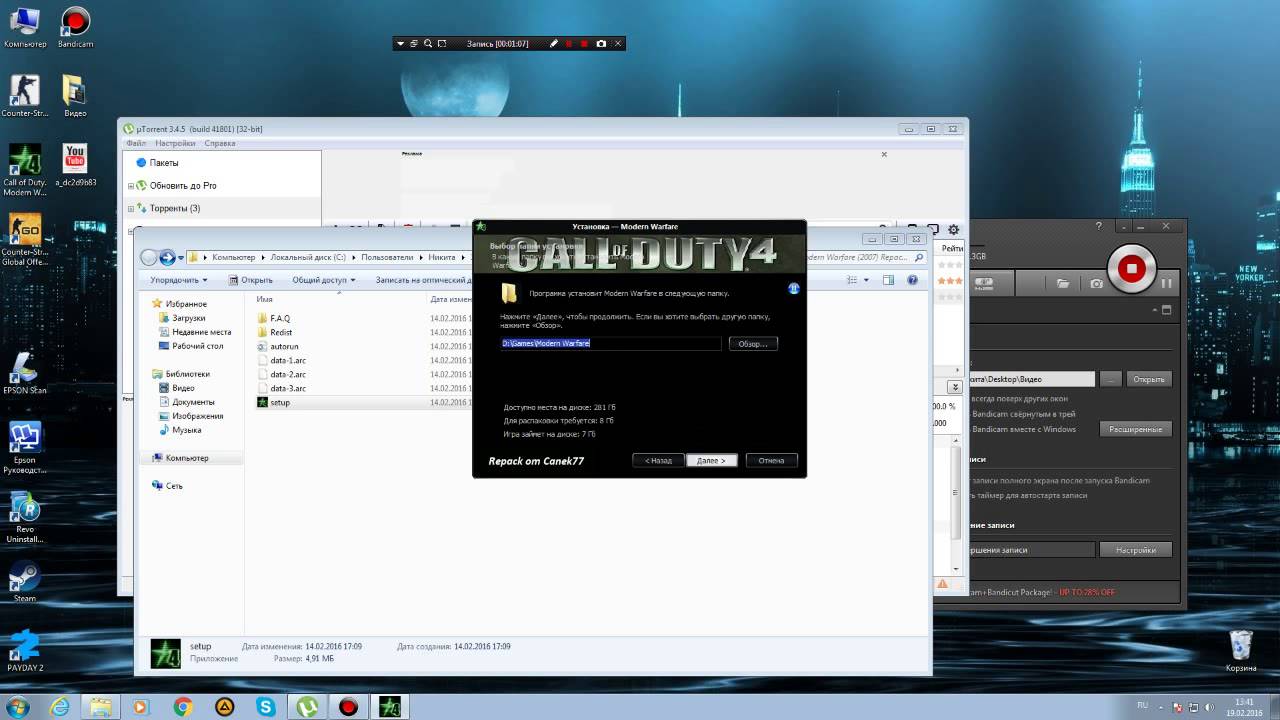Open folder browser with Обзор button
This screenshot has width=1280, height=720.
click(753, 343)
